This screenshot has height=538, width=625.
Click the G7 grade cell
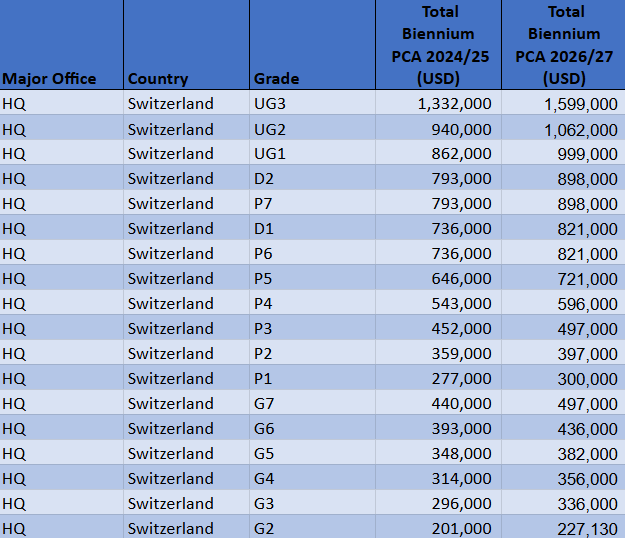pyautogui.click(x=264, y=404)
